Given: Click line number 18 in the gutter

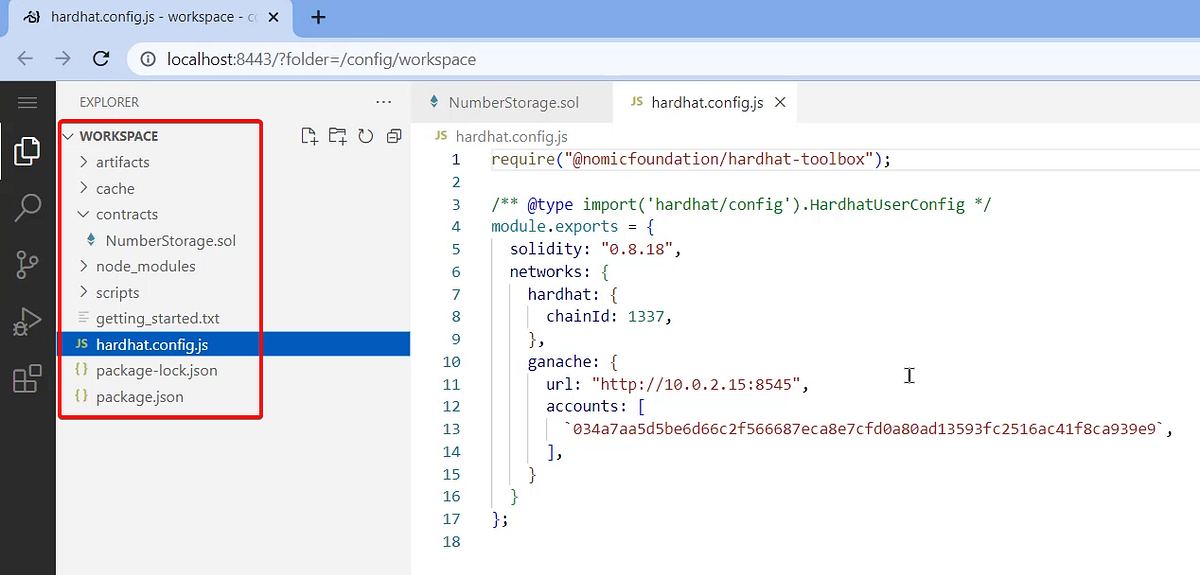Looking at the screenshot, I should pos(449,541).
